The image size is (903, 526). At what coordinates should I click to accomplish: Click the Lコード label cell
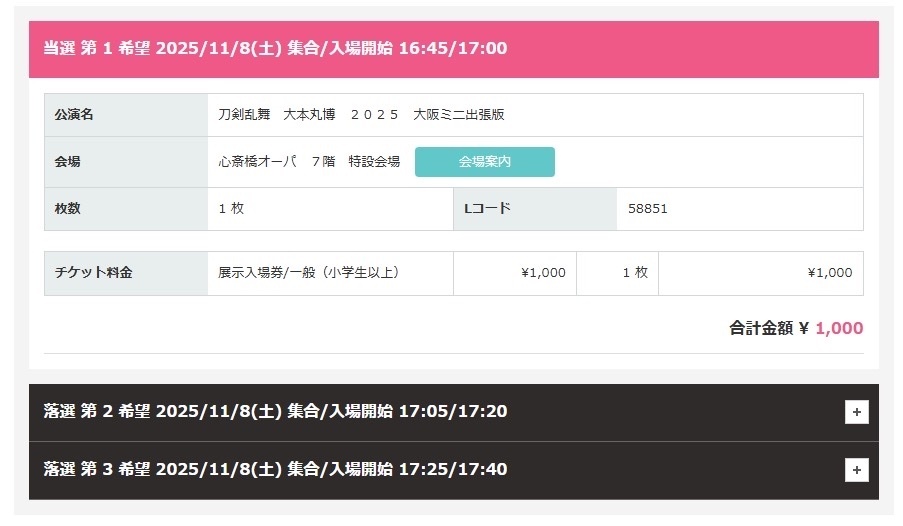(x=488, y=209)
